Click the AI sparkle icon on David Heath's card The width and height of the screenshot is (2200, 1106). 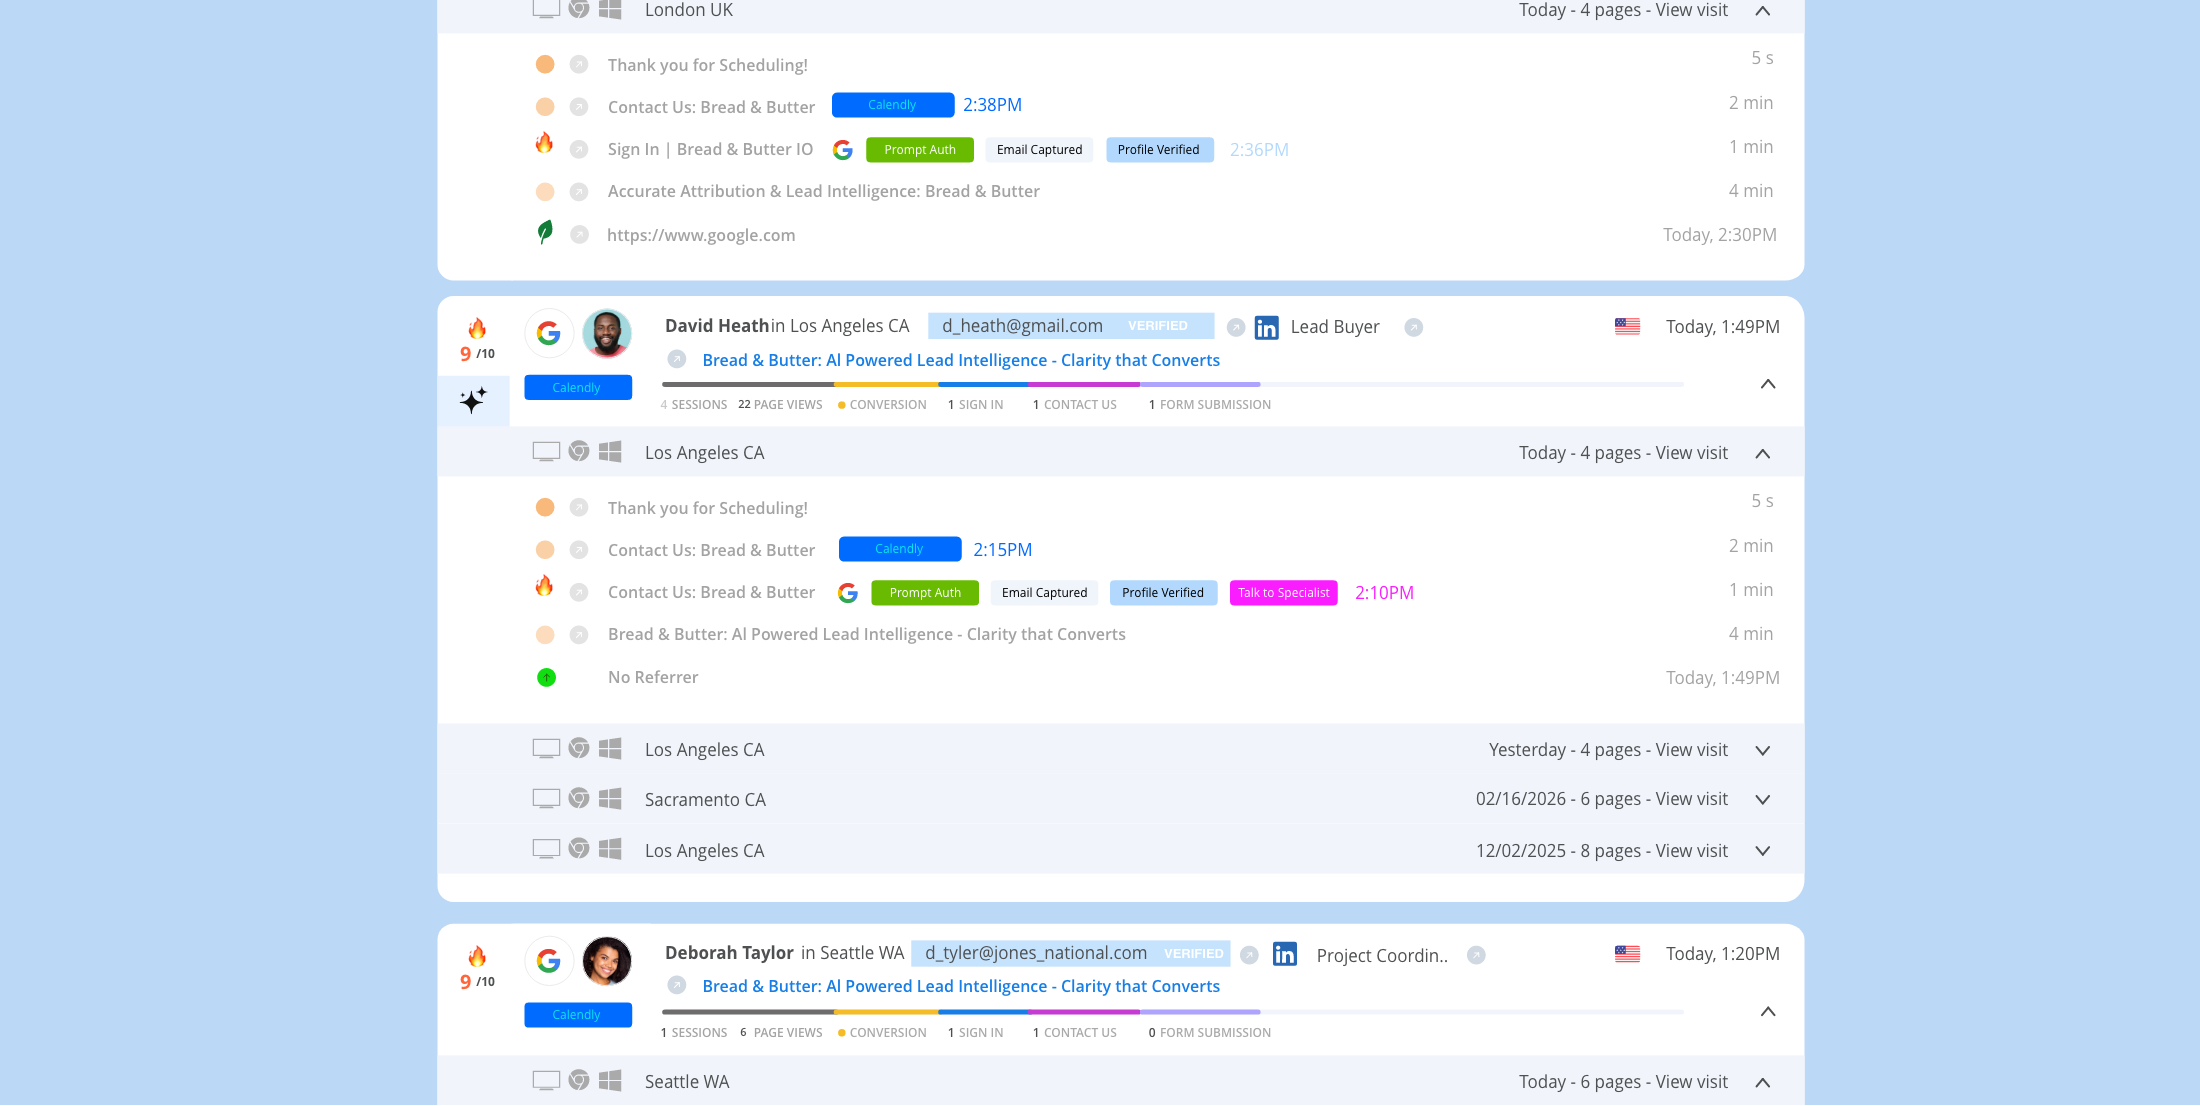click(473, 401)
